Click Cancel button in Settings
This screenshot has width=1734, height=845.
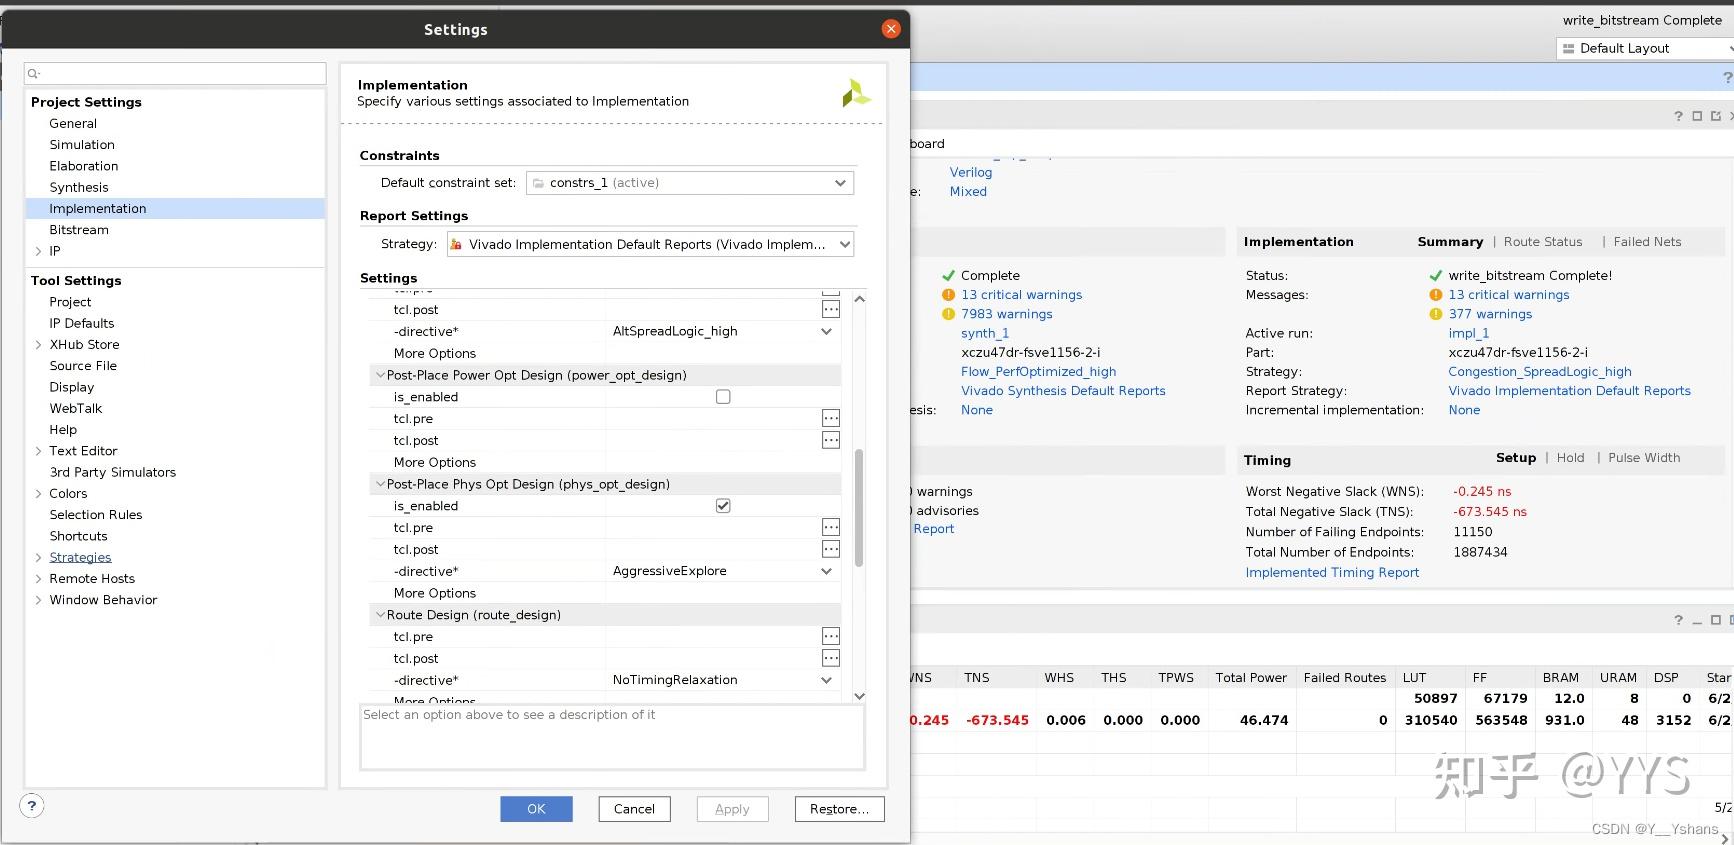coord(634,809)
